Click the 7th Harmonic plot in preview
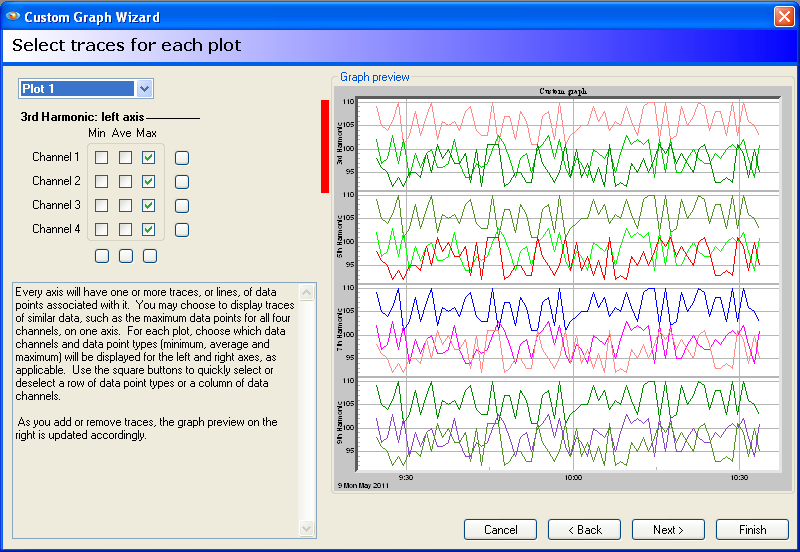This screenshot has width=800, height=552. (x=568, y=331)
